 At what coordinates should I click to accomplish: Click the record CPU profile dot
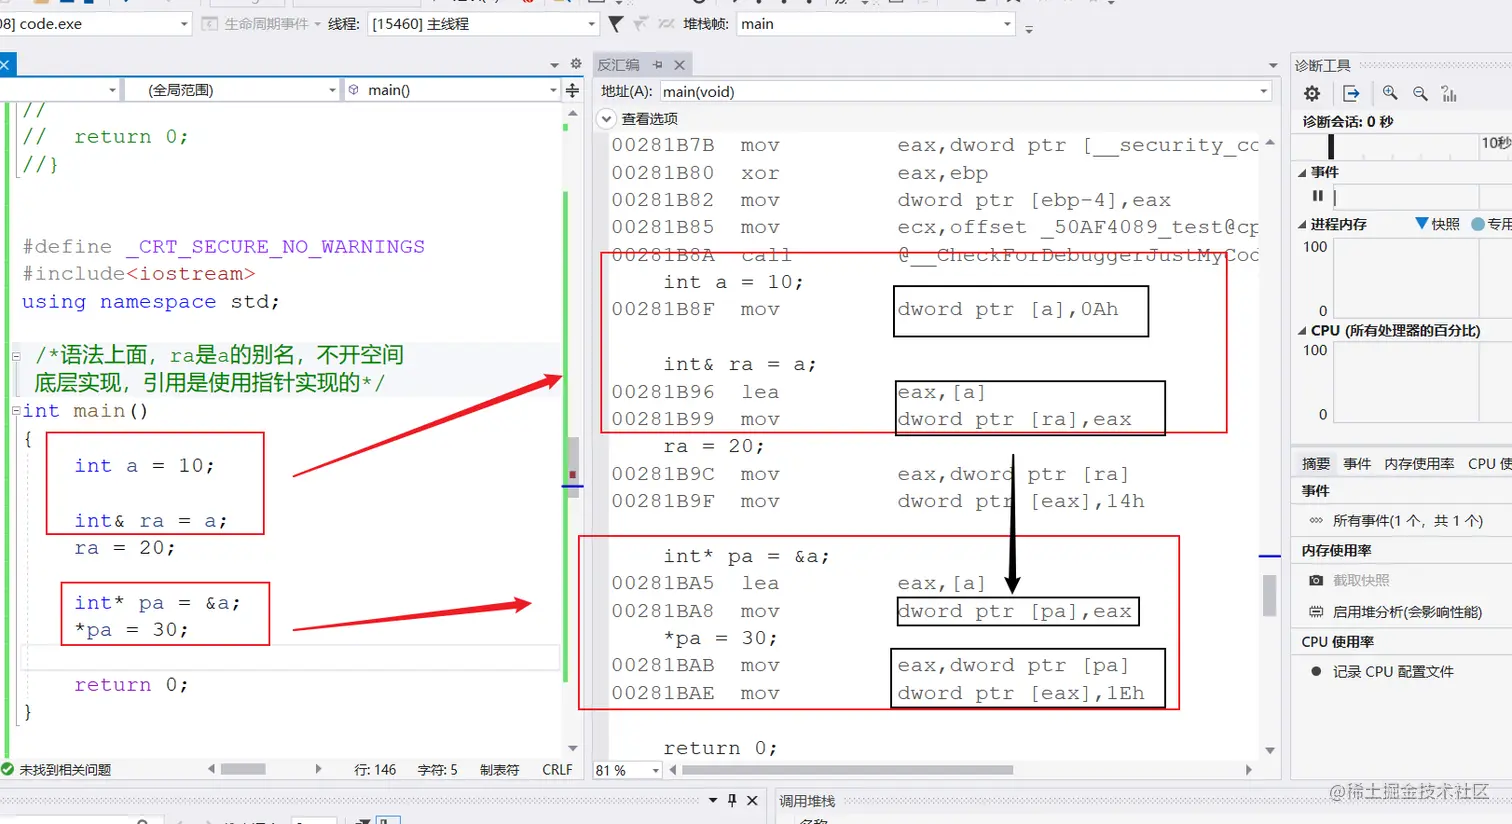click(1316, 672)
